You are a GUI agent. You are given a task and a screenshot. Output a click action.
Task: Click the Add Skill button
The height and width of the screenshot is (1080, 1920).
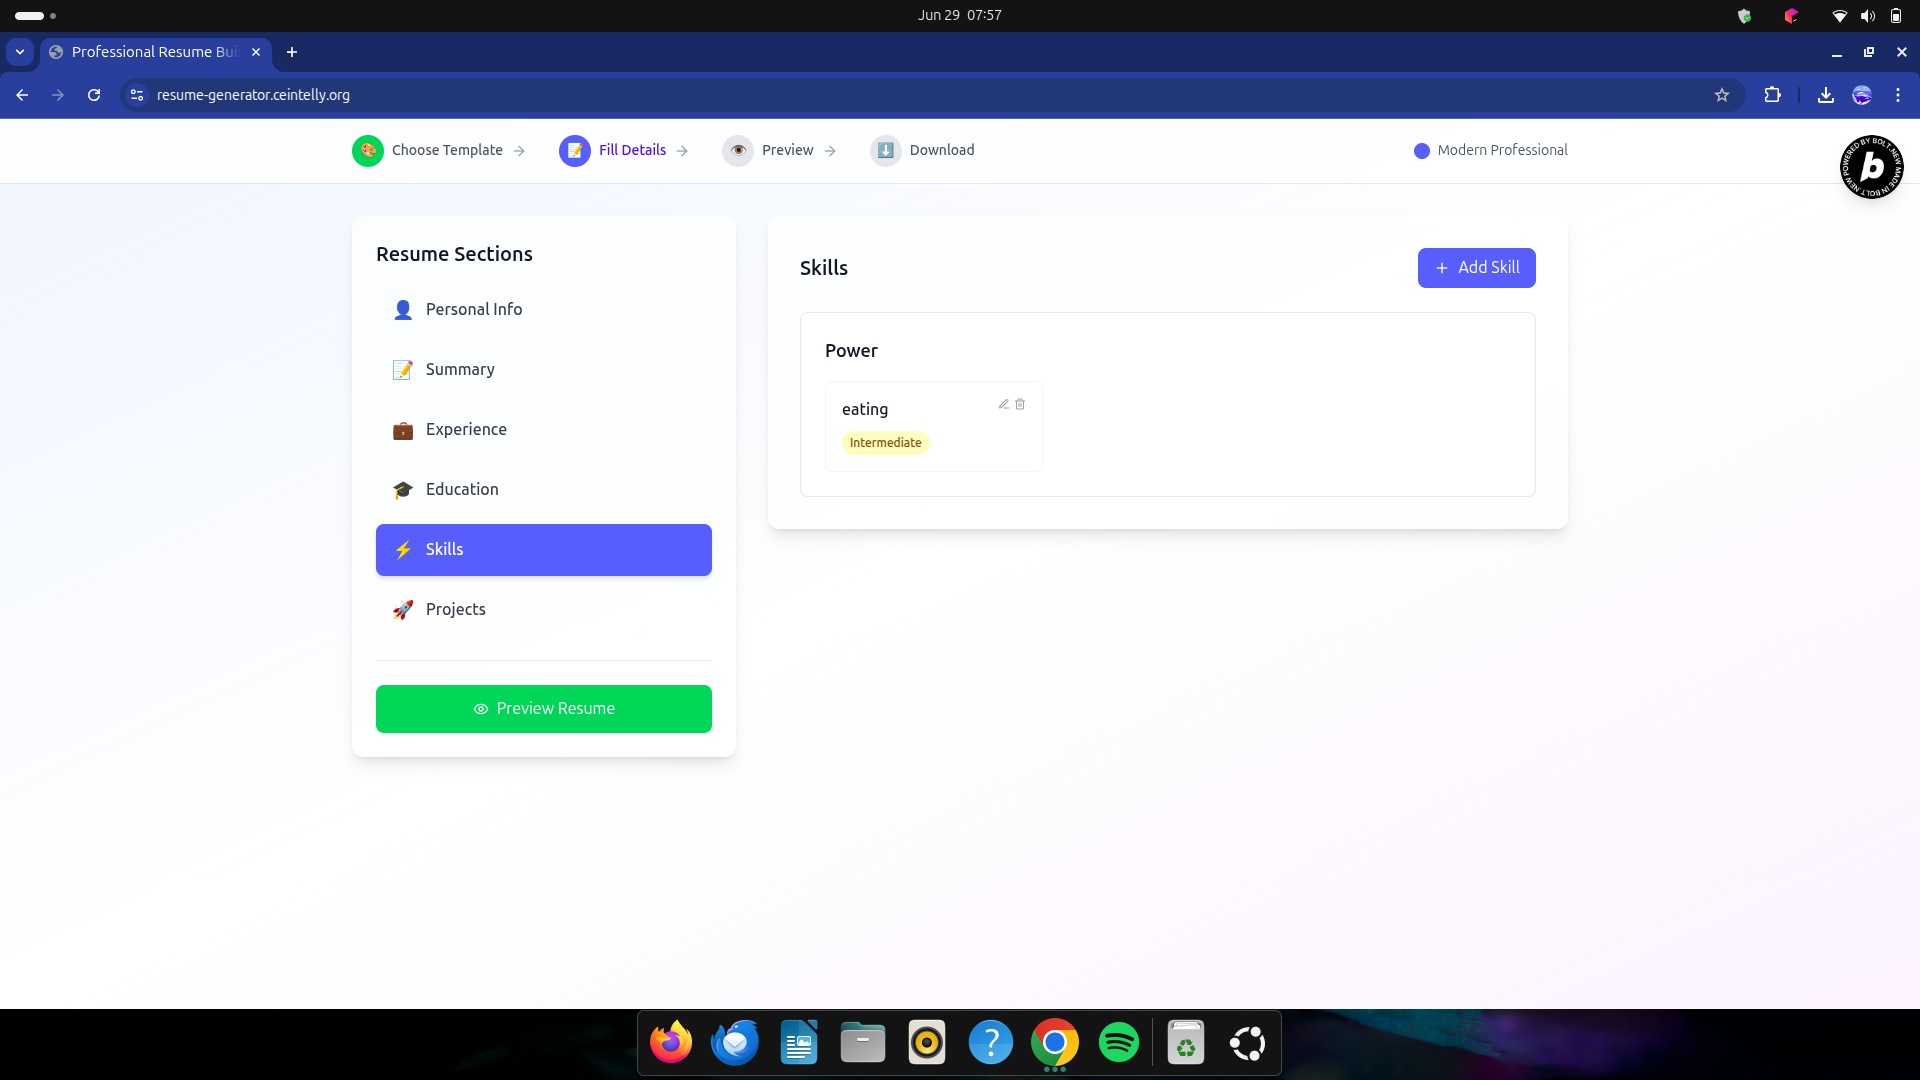click(1476, 268)
